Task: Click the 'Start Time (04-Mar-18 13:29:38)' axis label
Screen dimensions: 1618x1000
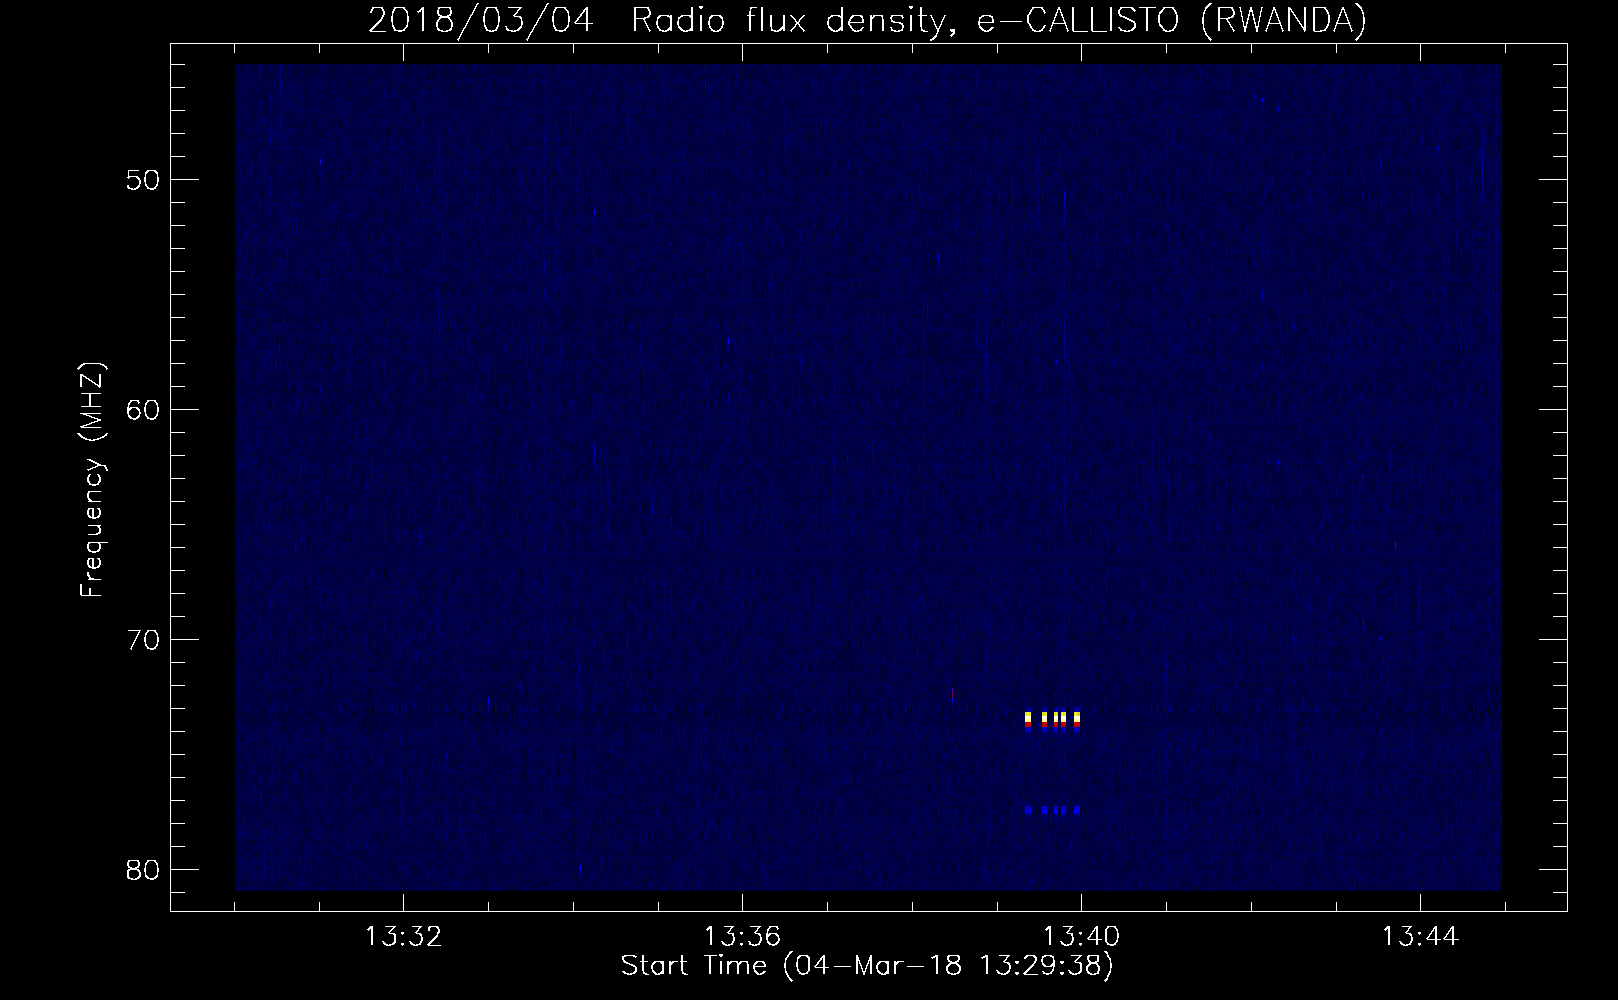Action: [x=867, y=966]
